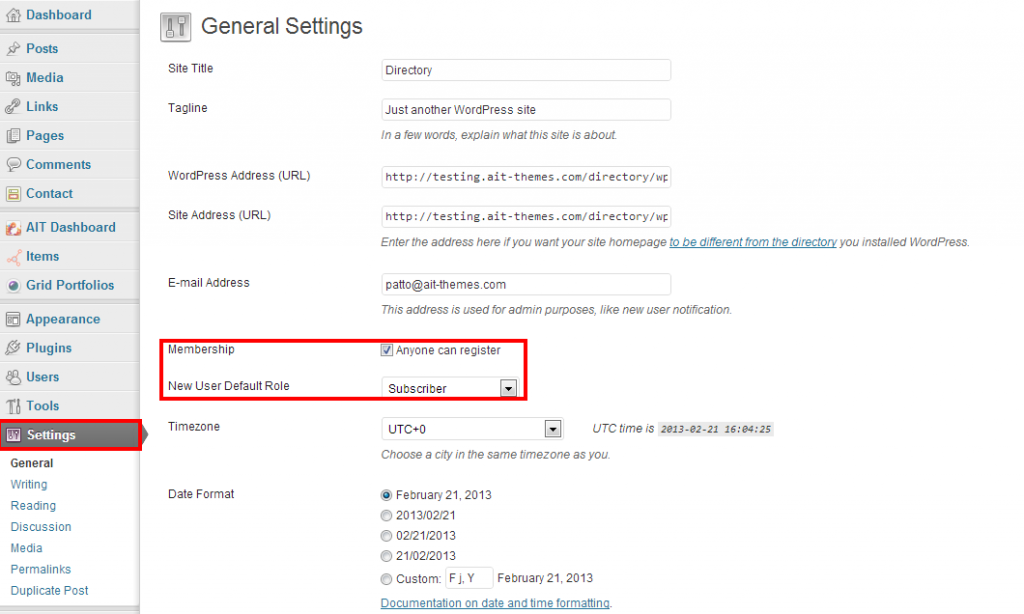
Task: Click the Media icon in sidebar
Action: (x=14, y=78)
